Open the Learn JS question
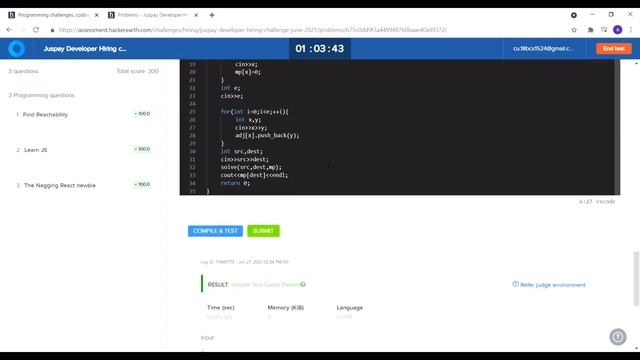Image resolution: width=640 pixels, height=360 pixels. point(36,150)
